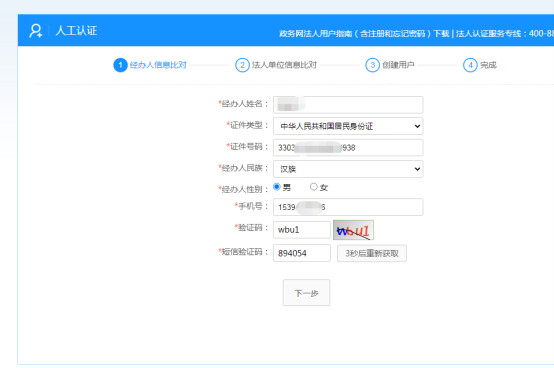Select step 4 circle 完成
Image resolution: width=554 pixels, height=368 pixels.
(x=470, y=65)
